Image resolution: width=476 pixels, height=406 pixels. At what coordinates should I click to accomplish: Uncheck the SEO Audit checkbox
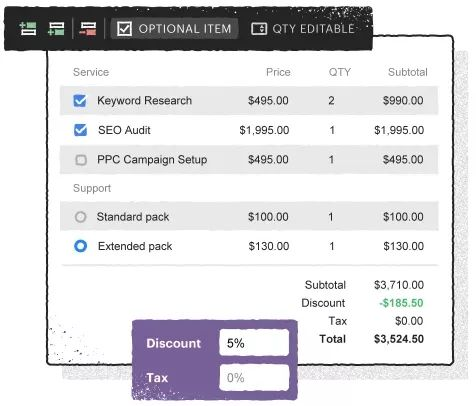(80, 130)
